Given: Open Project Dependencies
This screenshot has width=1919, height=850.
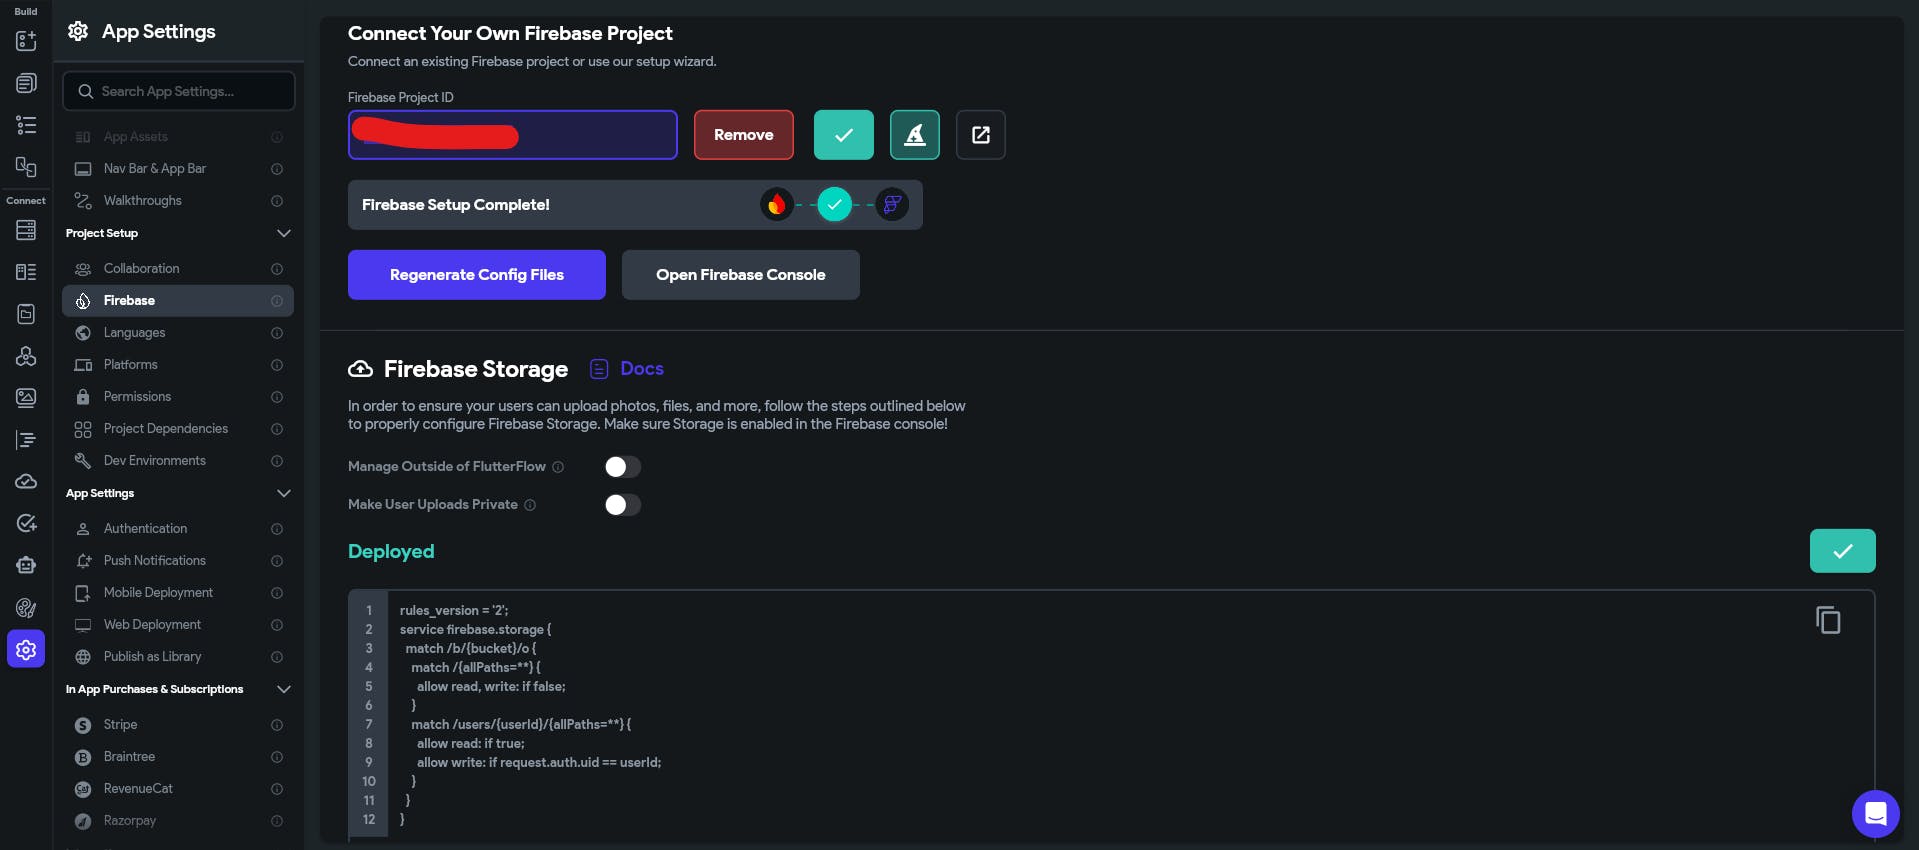Looking at the screenshot, I should pyautogui.click(x=178, y=429).
